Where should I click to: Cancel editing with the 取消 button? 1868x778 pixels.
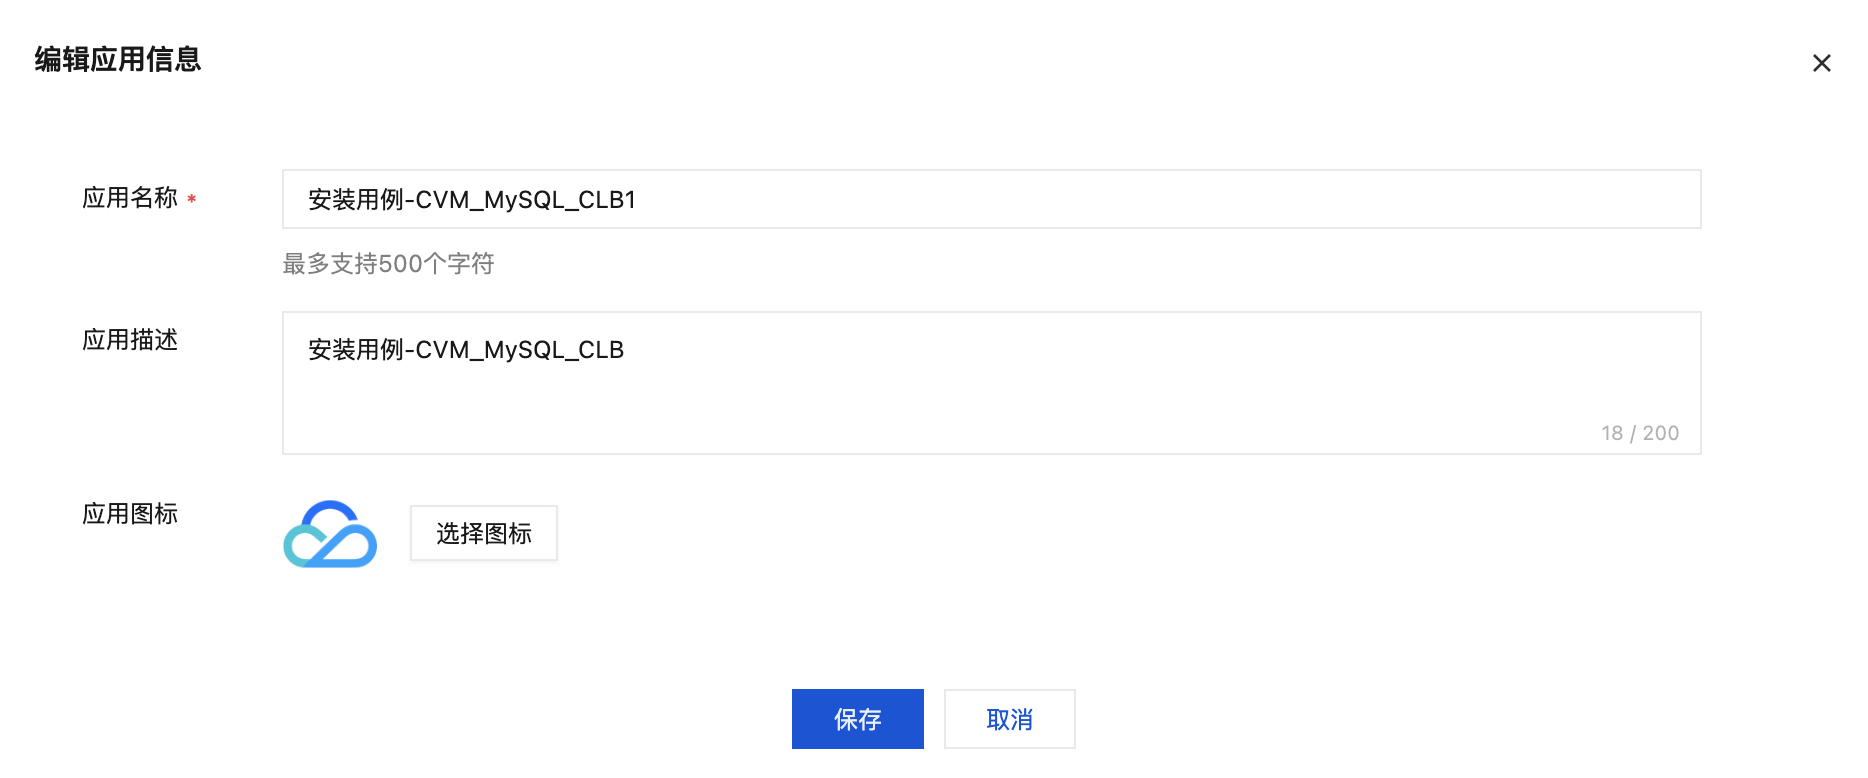(1009, 719)
